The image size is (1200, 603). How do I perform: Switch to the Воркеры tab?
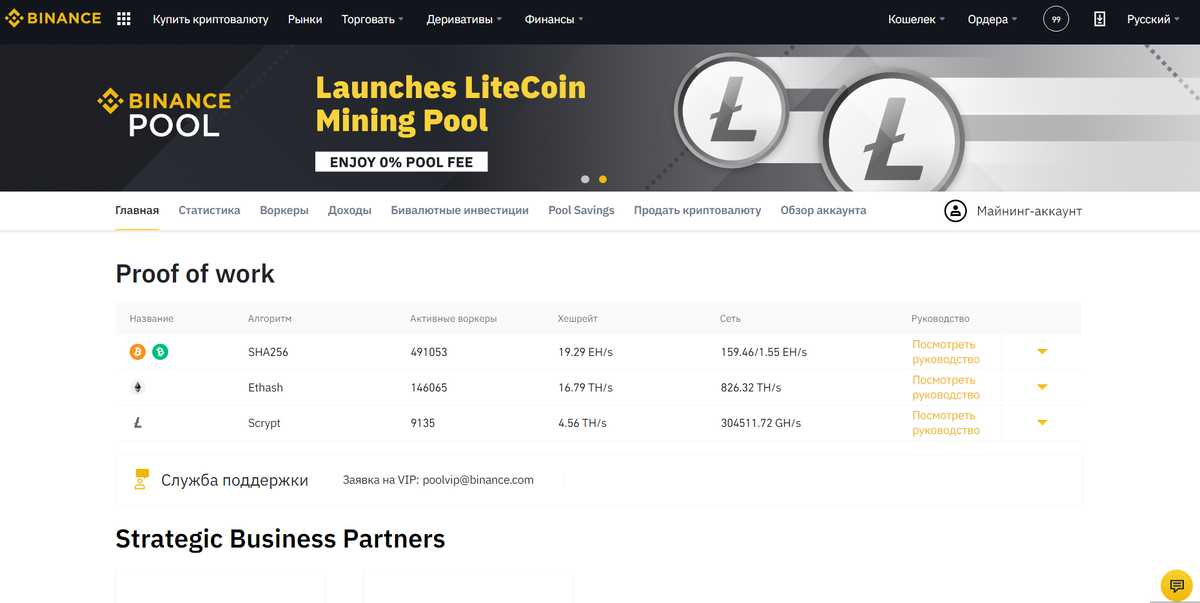(284, 210)
